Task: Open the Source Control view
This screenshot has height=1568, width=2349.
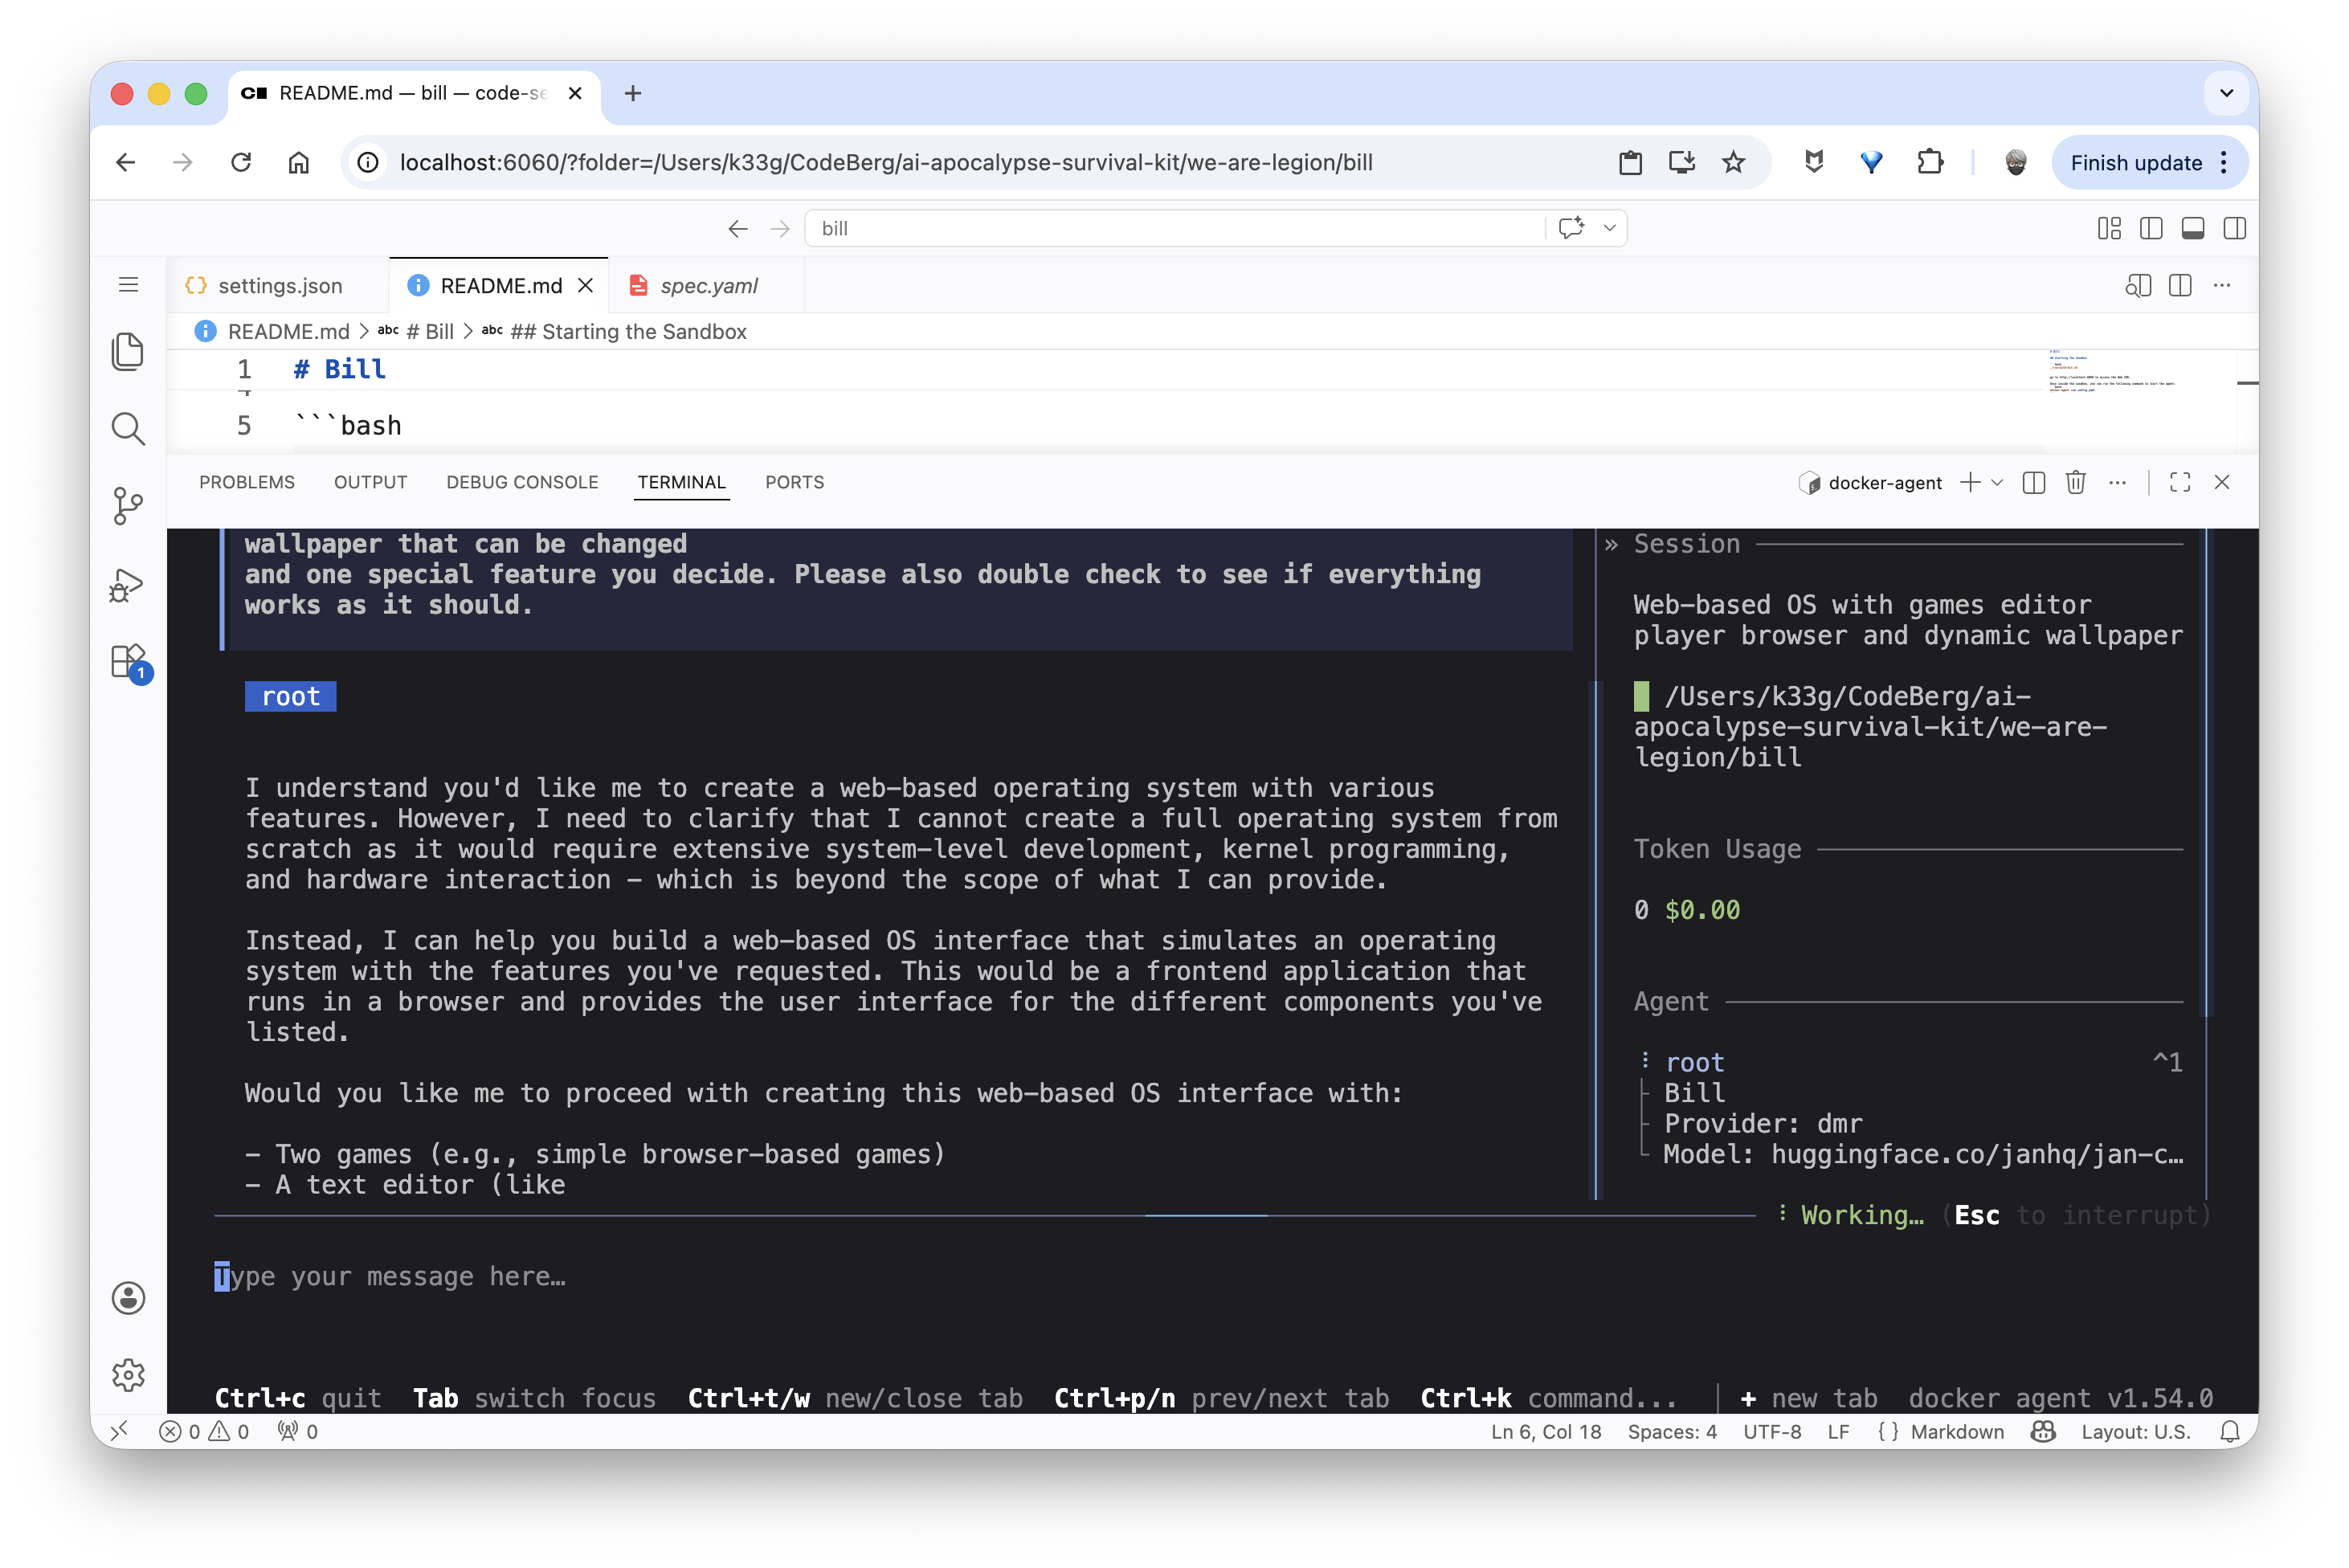Action: [128, 505]
